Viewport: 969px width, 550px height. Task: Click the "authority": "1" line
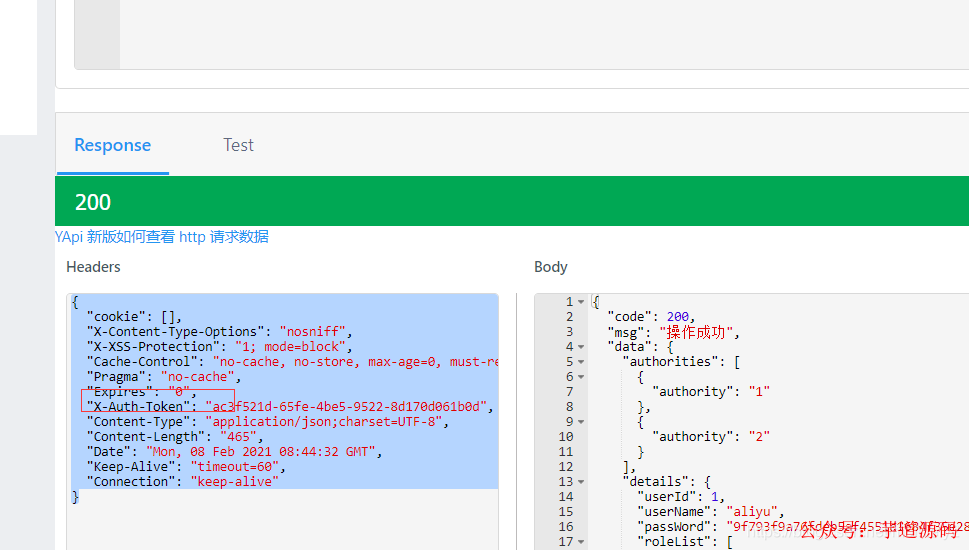click(x=711, y=392)
